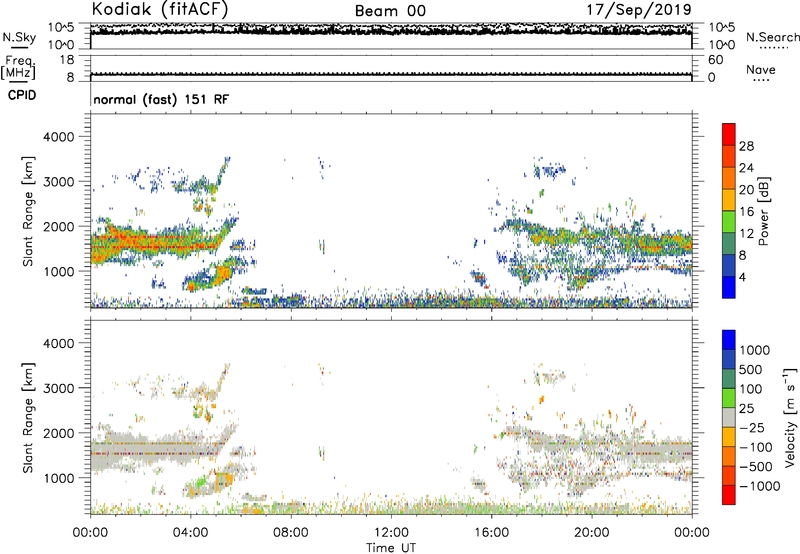Select the "25" velocity colorbar label
The image size is (800, 554).
[747, 408]
